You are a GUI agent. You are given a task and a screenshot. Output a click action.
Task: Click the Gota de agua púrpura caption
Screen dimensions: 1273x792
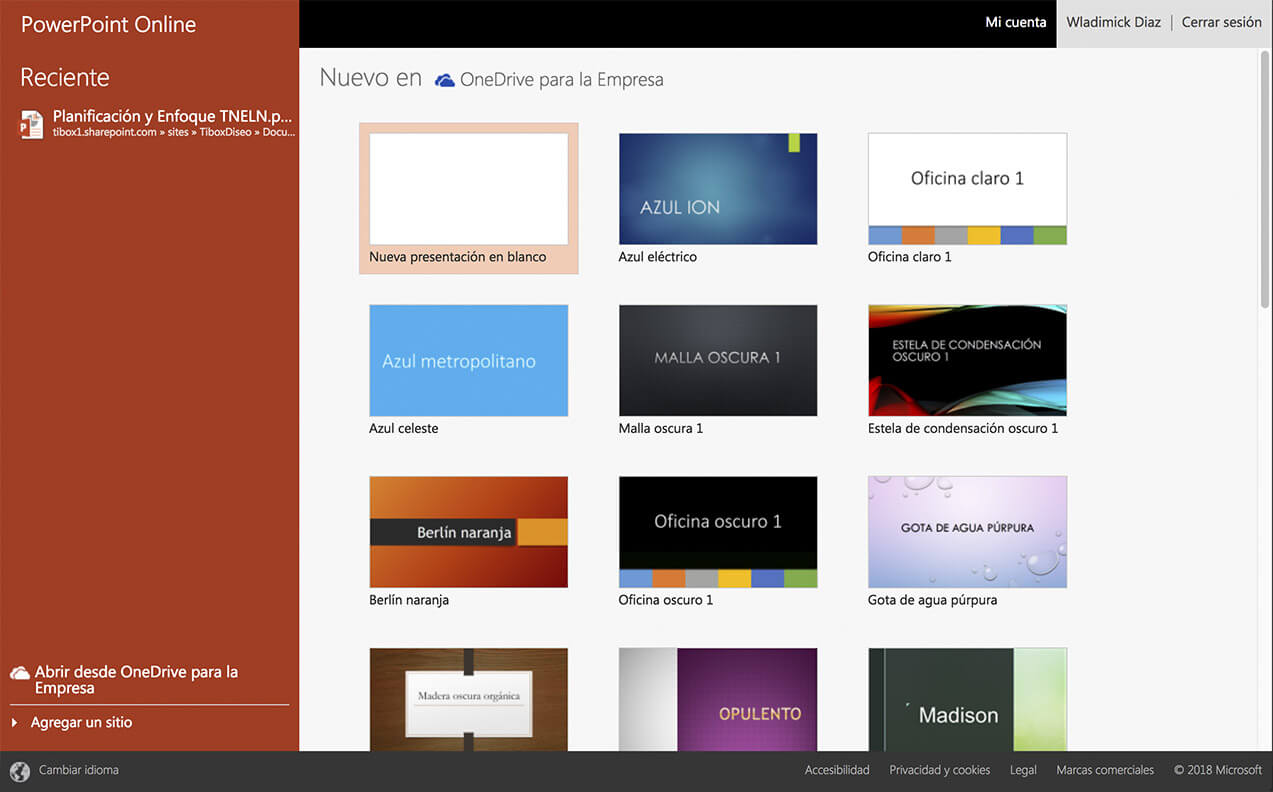coord(932,600)
